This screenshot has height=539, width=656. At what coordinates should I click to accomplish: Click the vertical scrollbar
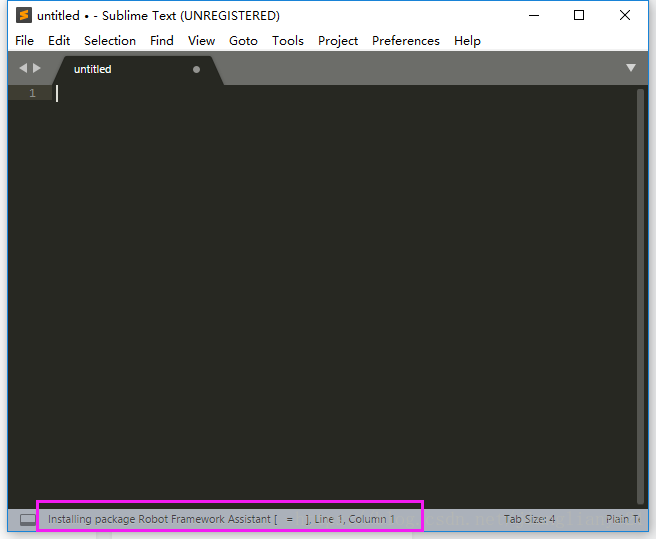(640, 296)
